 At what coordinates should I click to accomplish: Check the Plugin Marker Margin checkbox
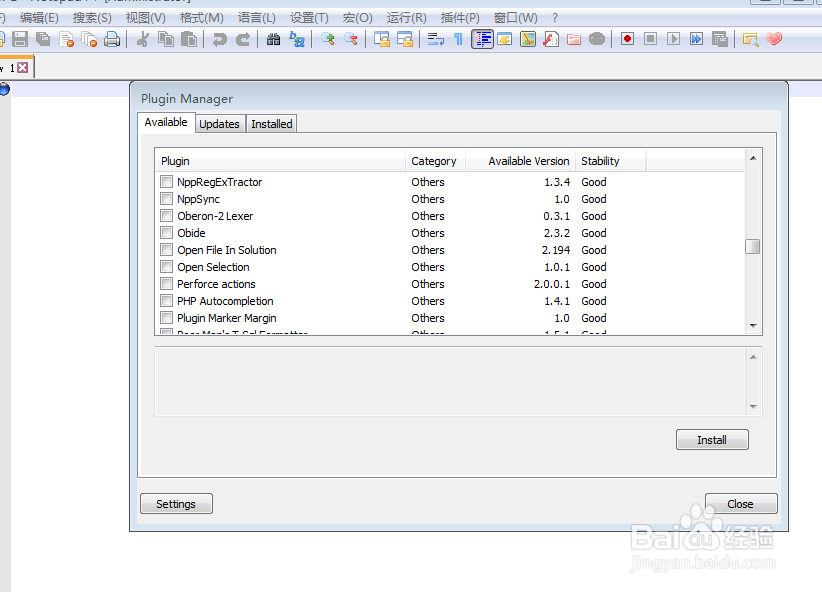(166, 318)
